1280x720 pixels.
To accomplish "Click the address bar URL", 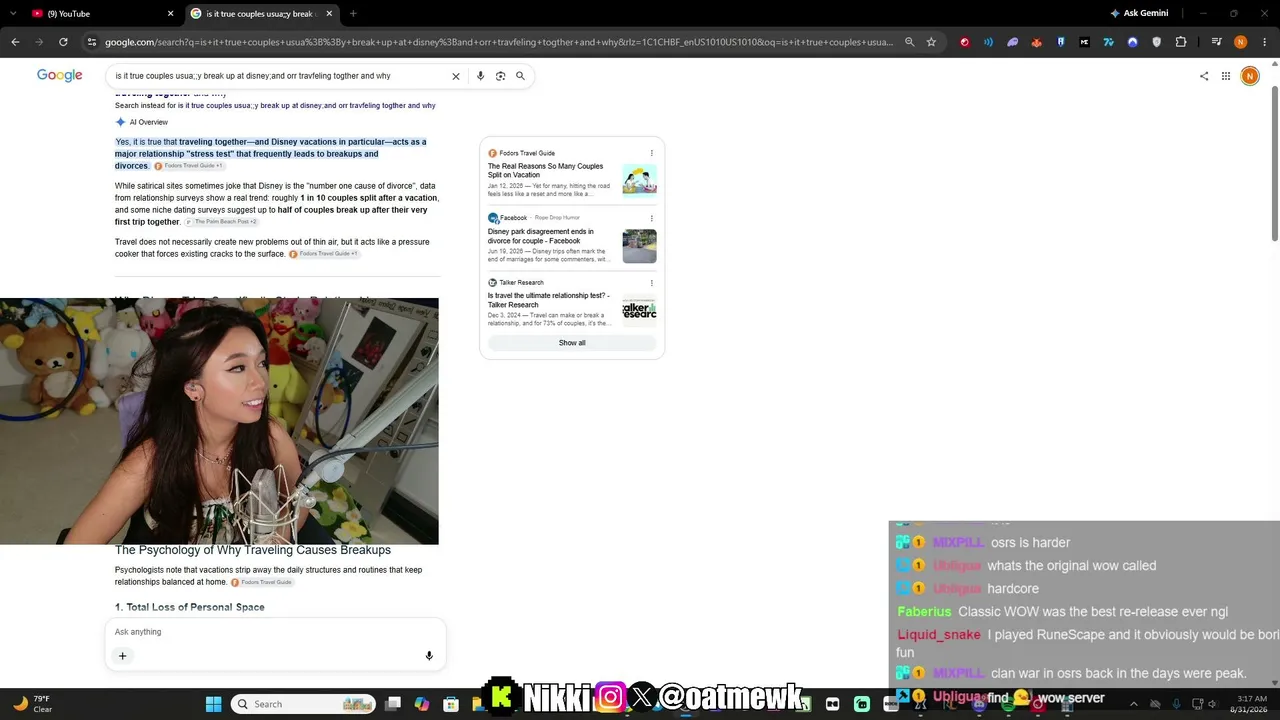I will click(499, 42).
